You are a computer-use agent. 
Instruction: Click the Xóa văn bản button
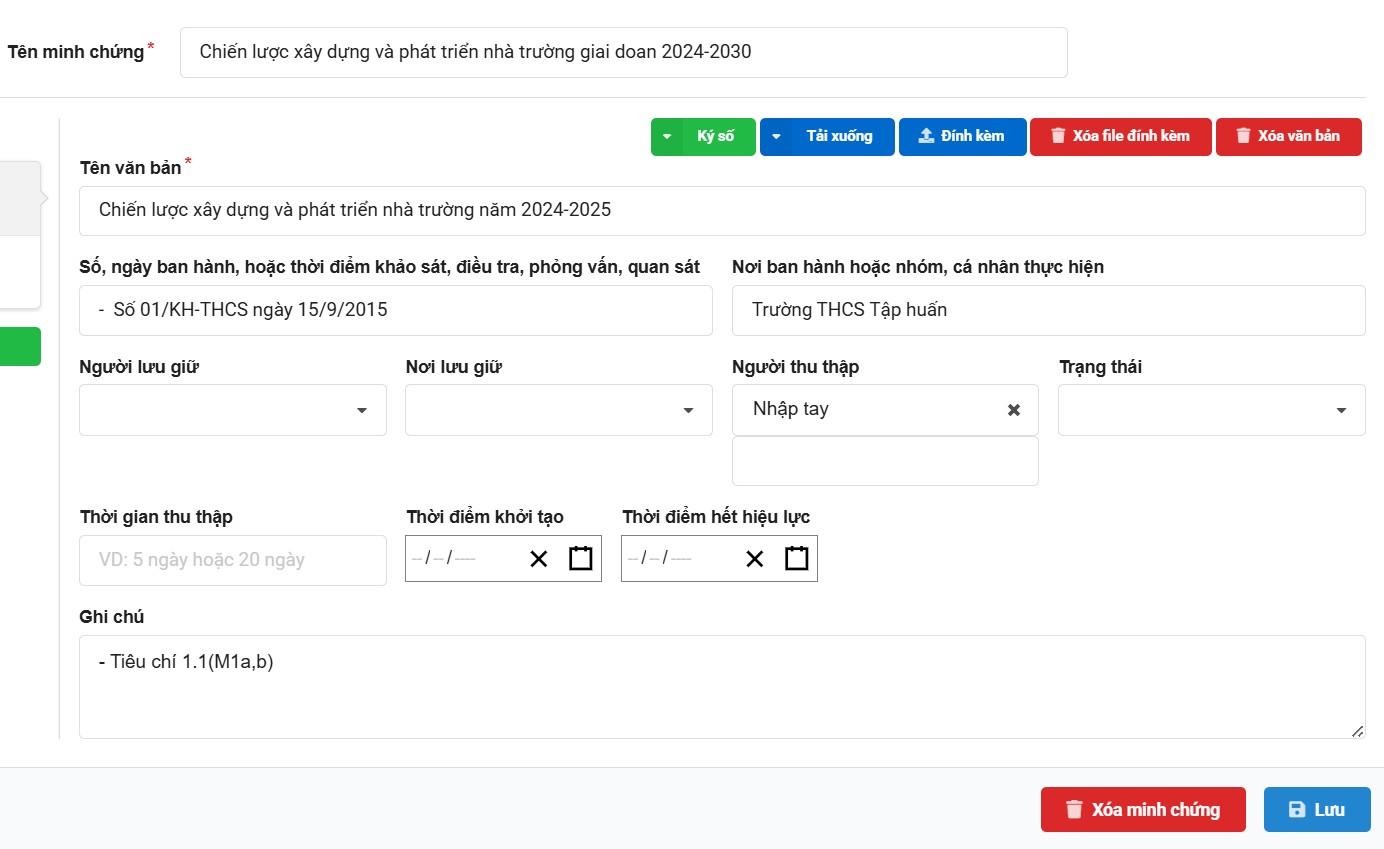[x=1288, y=137]
